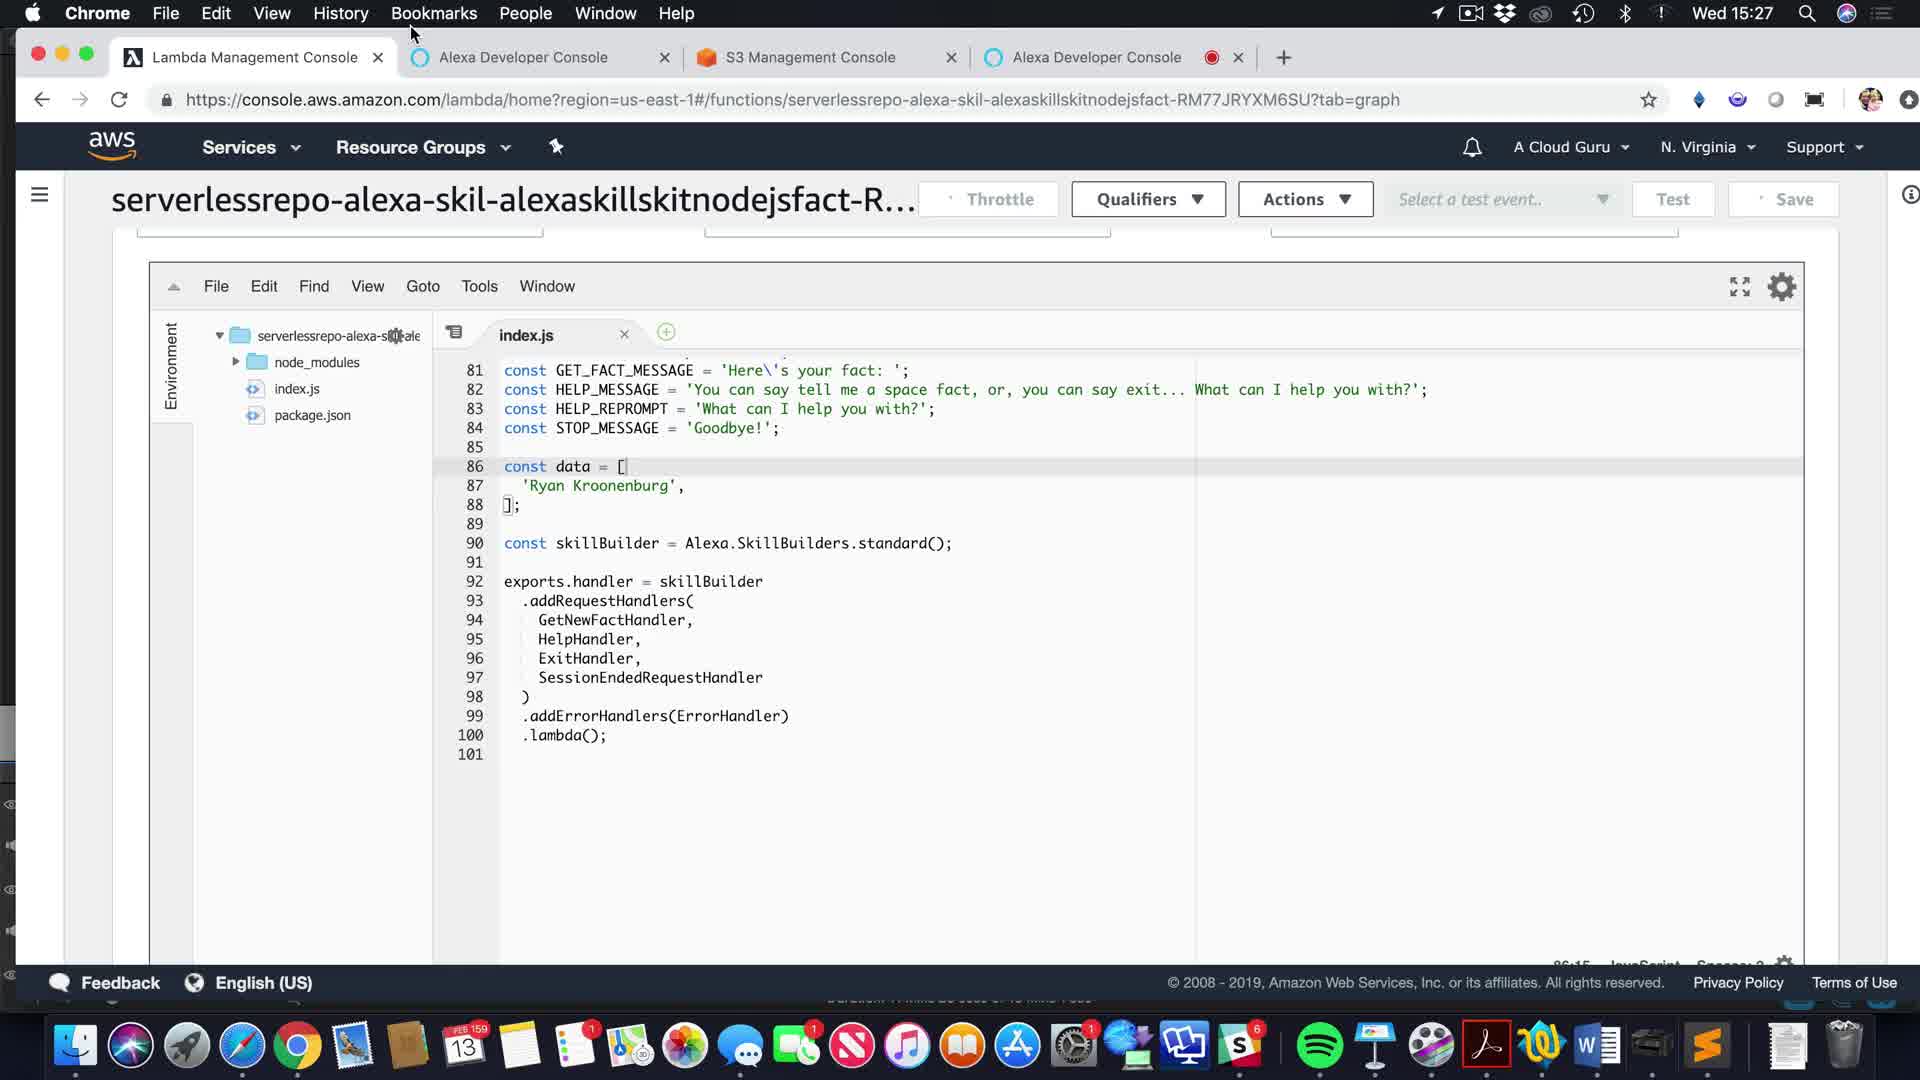1920x1080 pixels.
Task: Click the AWS logo home icon
Action: (112, 146)
